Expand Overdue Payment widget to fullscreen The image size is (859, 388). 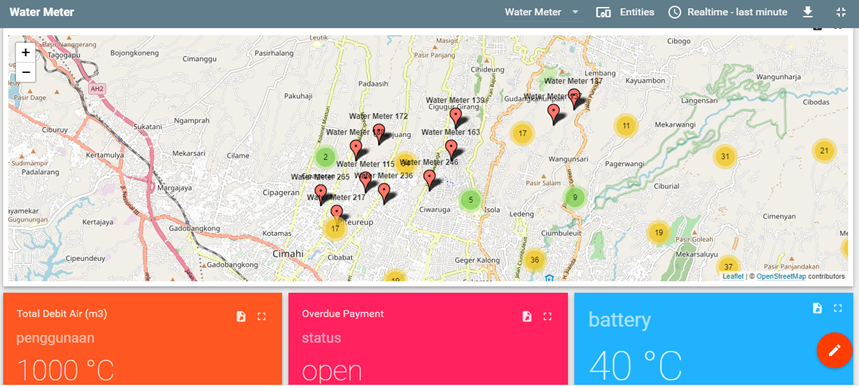pos(547,316)
